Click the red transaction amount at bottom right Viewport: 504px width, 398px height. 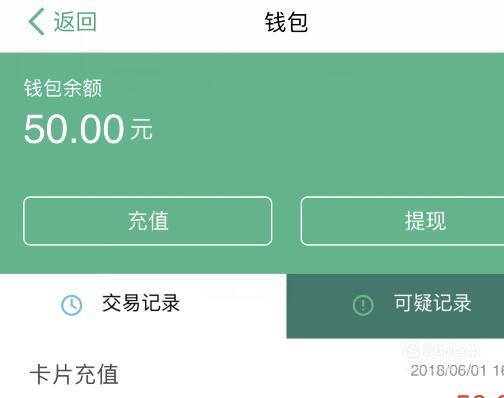point(480,396)
